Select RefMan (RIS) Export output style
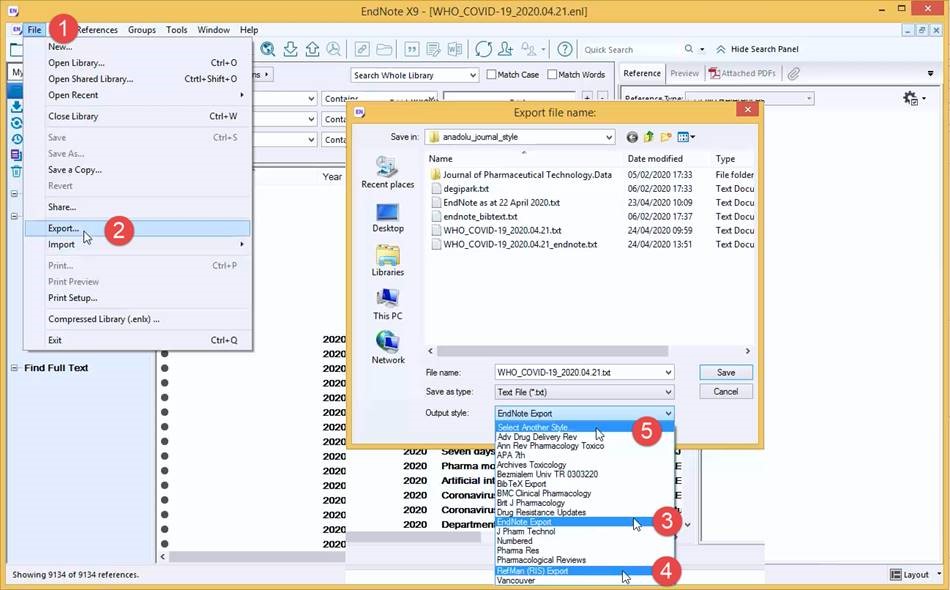This screenshot has width=950, height=590. click(584, 571)
